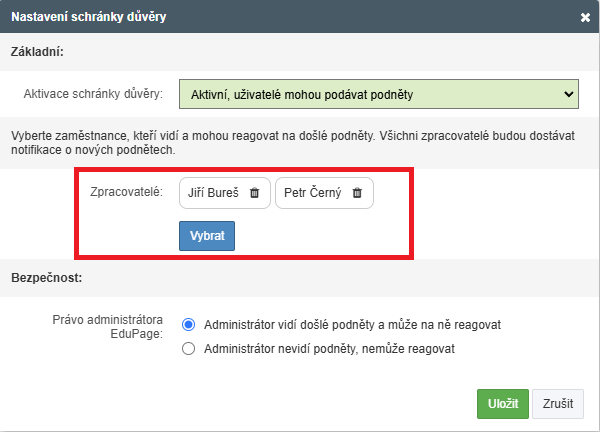Click the 'Aktivace schránky důvěry' field label
600x432 pixels.
point(93,94)
